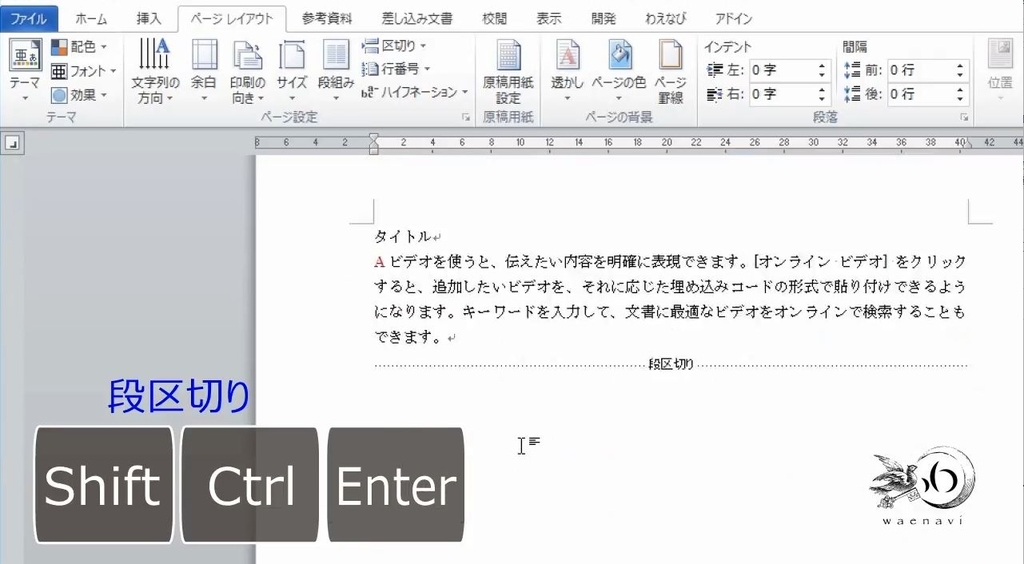
Task: Open the 行番号 line numbers dropdown
Action: (396, 69)
